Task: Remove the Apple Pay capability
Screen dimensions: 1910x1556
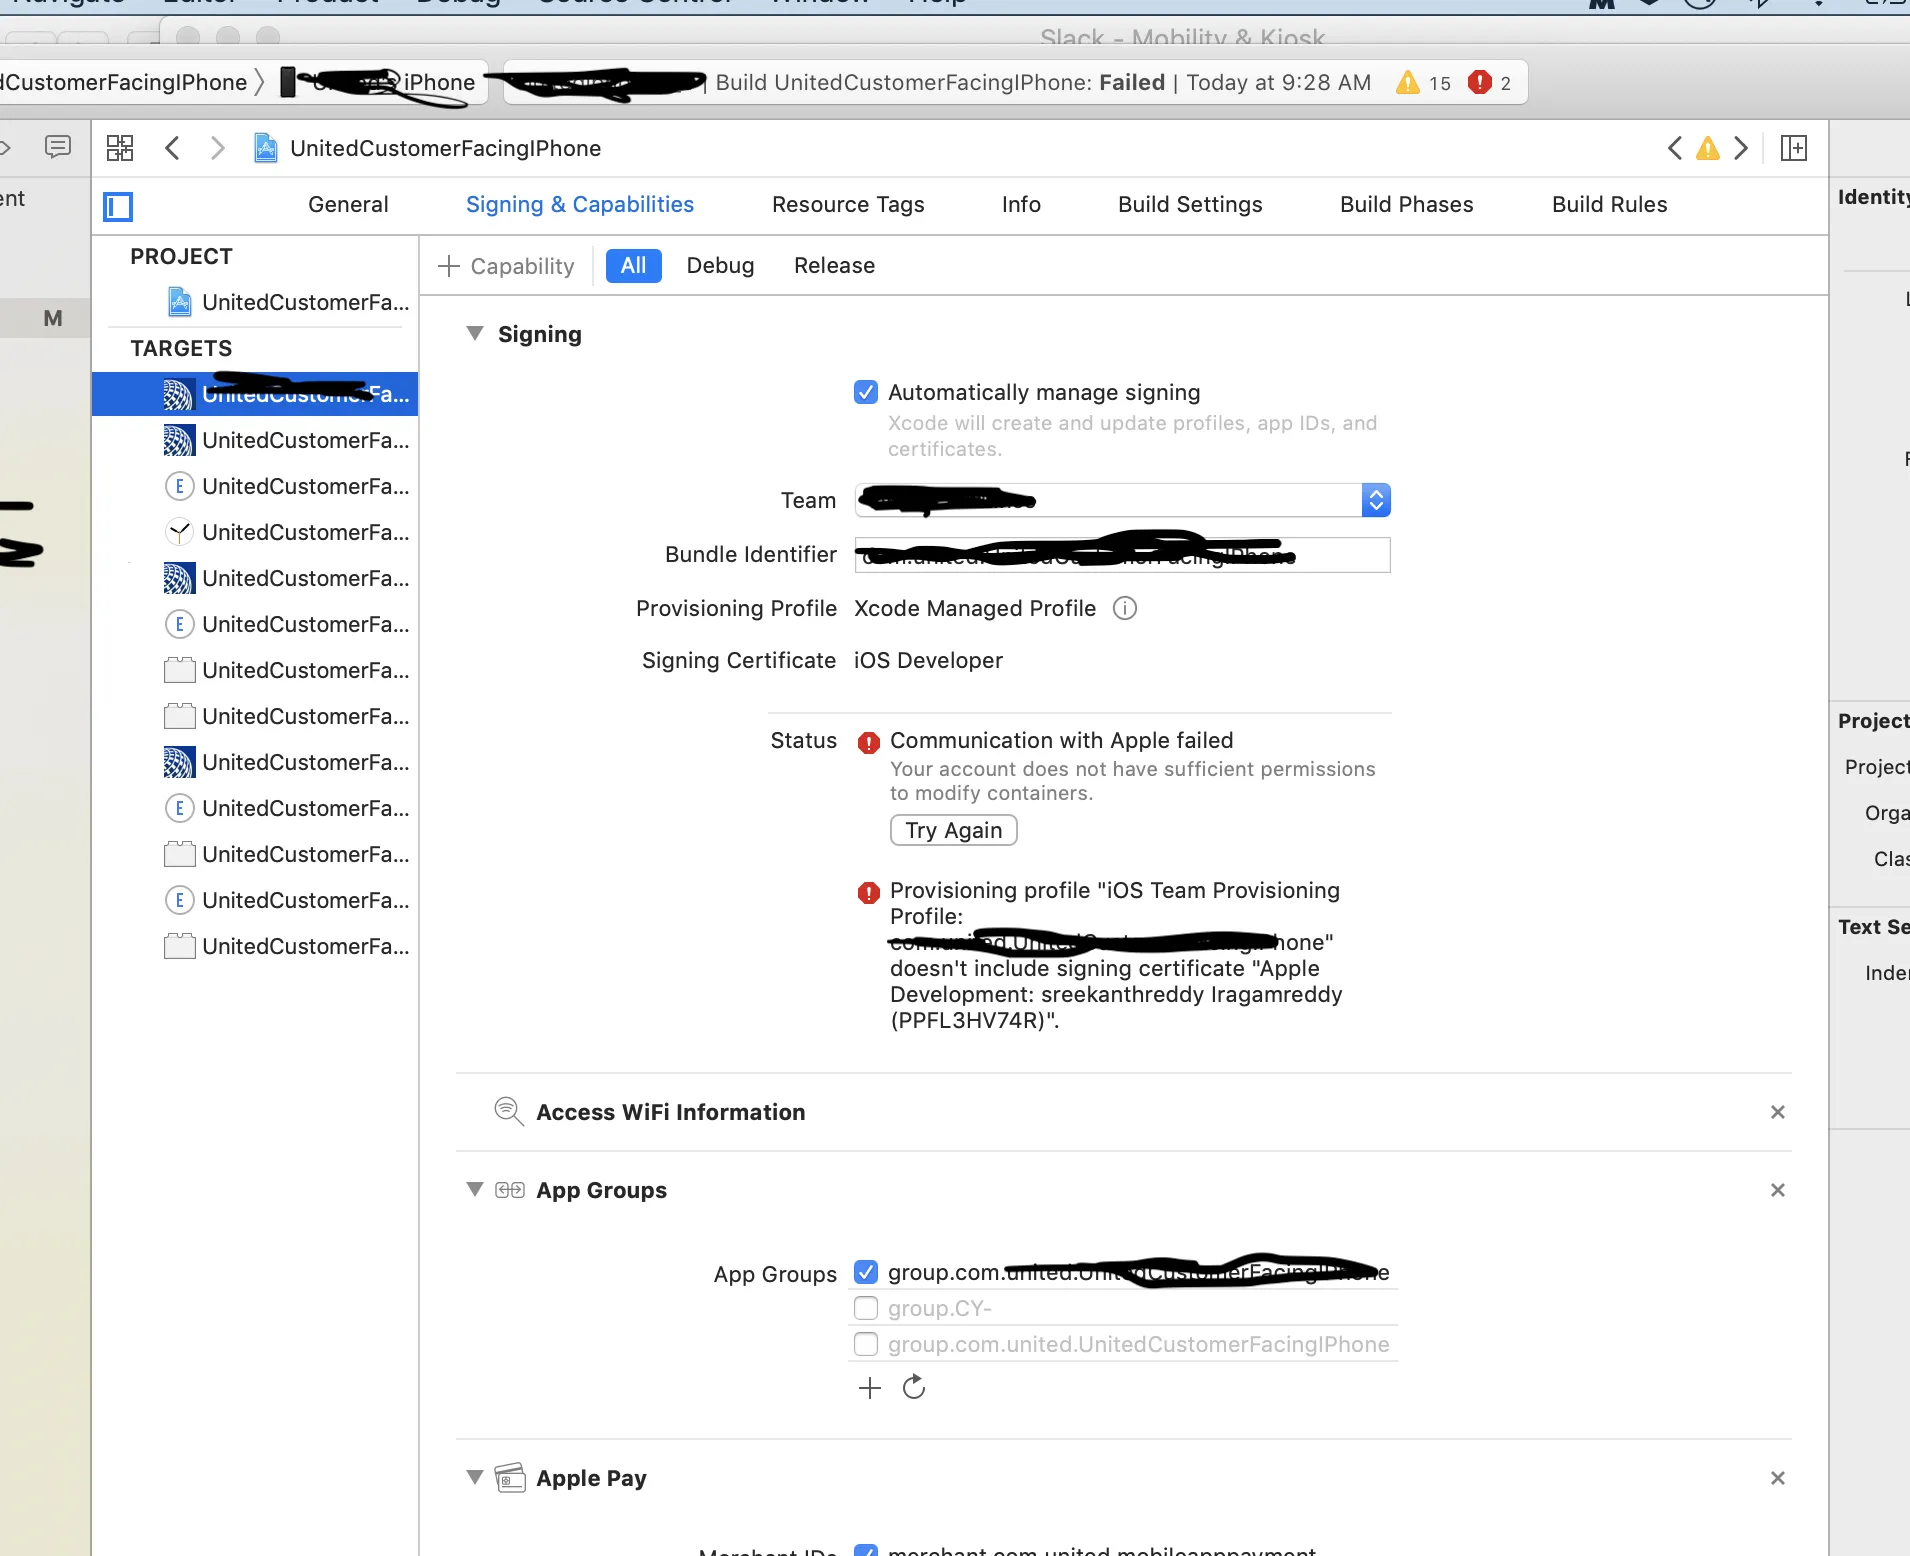Action: click(1778, 1478)
